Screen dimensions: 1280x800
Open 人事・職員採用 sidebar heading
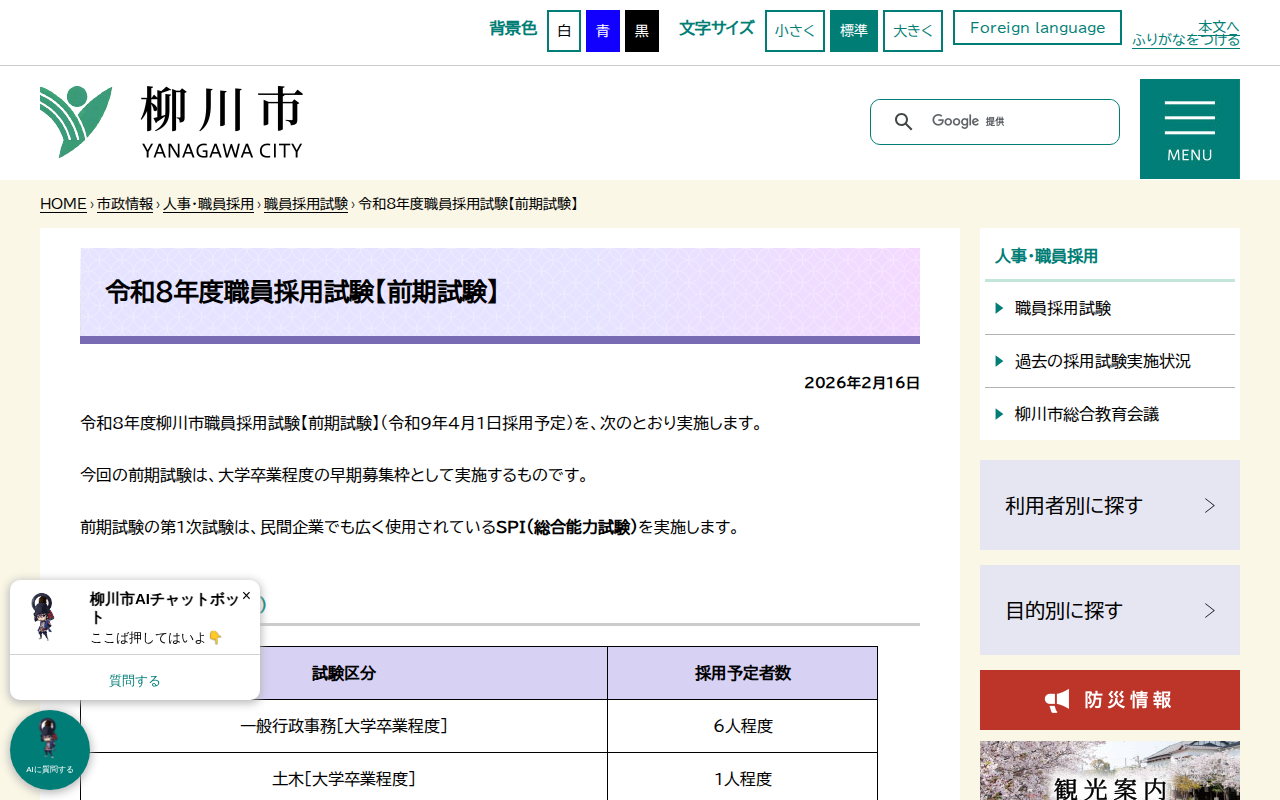[1046, 256]
